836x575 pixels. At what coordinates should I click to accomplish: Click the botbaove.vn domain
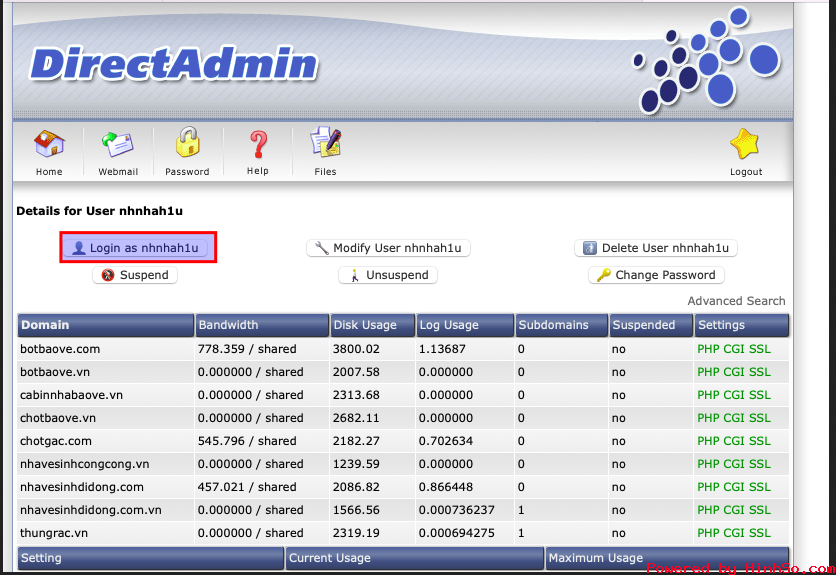(x=54, y=372)
